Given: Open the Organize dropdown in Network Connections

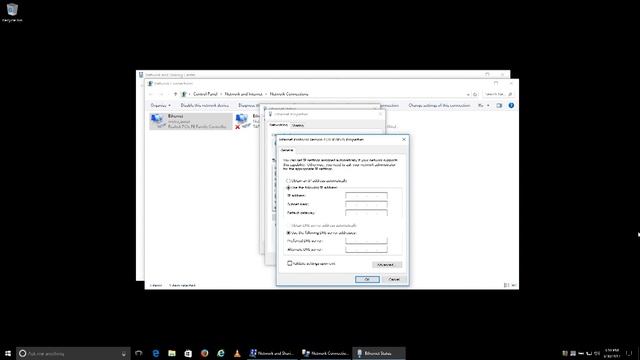Looking at the screenshot, I should click(x=160, y=105).
